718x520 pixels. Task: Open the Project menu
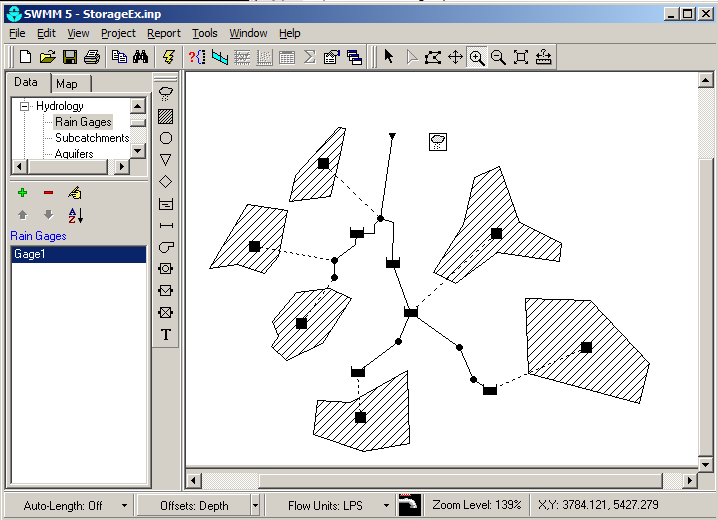coord(118,33)
